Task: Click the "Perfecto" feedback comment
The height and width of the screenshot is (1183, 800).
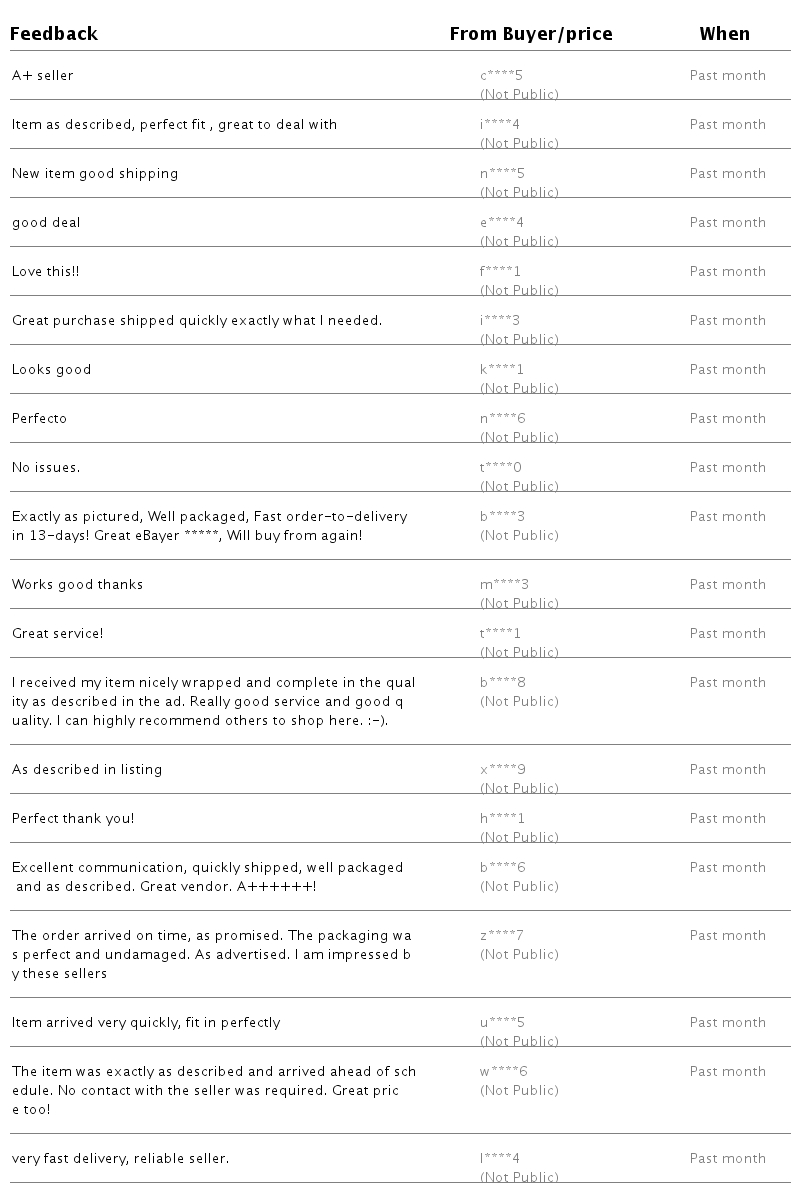Action: (40, 419)
